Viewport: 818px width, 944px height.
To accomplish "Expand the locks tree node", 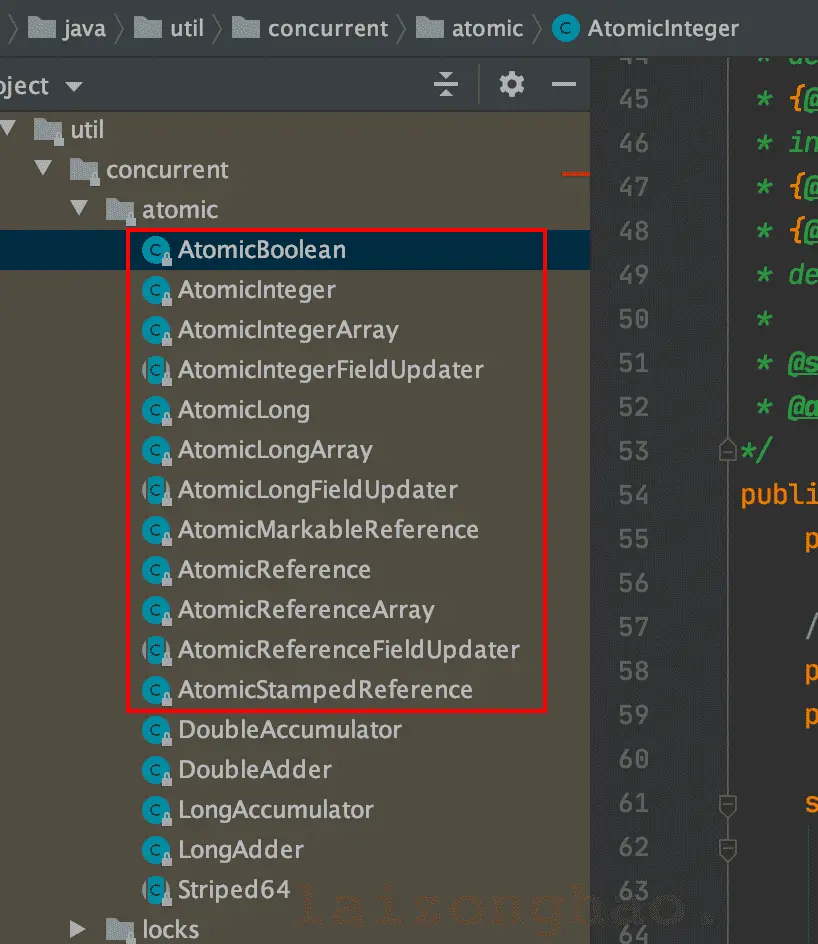I will [78, 929].
